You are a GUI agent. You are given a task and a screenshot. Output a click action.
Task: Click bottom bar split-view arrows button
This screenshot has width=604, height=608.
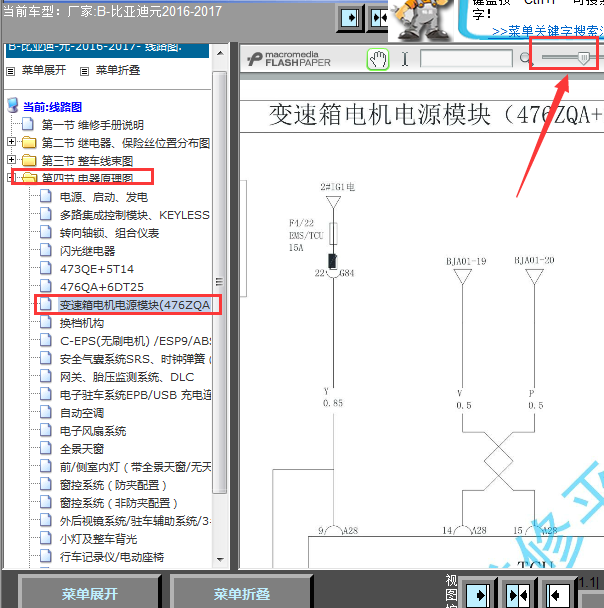518,595
